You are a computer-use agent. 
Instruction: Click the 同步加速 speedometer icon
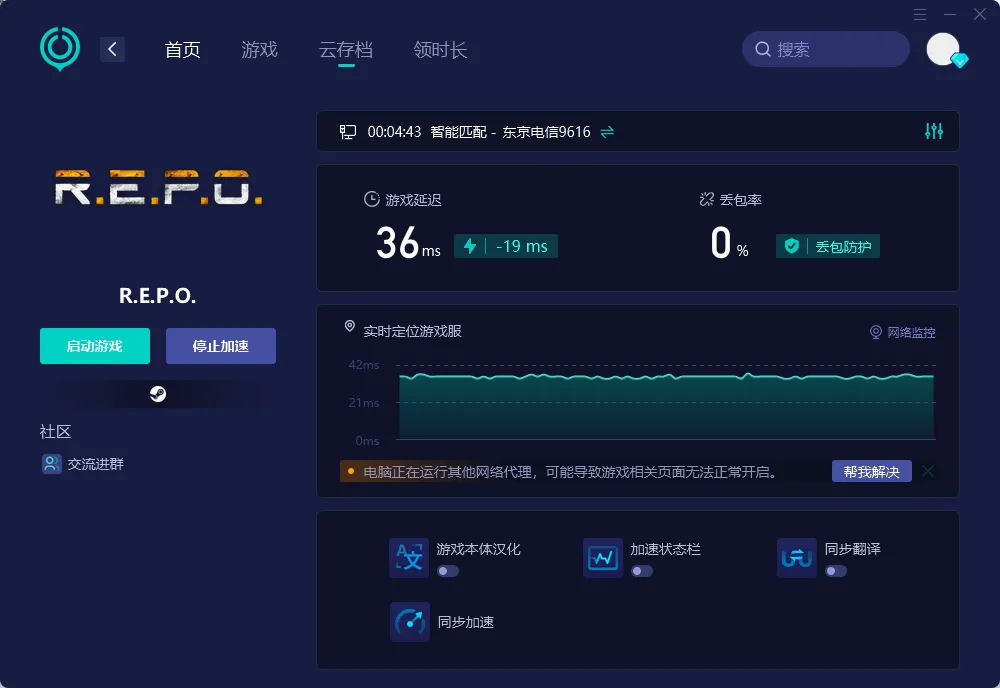[409, 622]
